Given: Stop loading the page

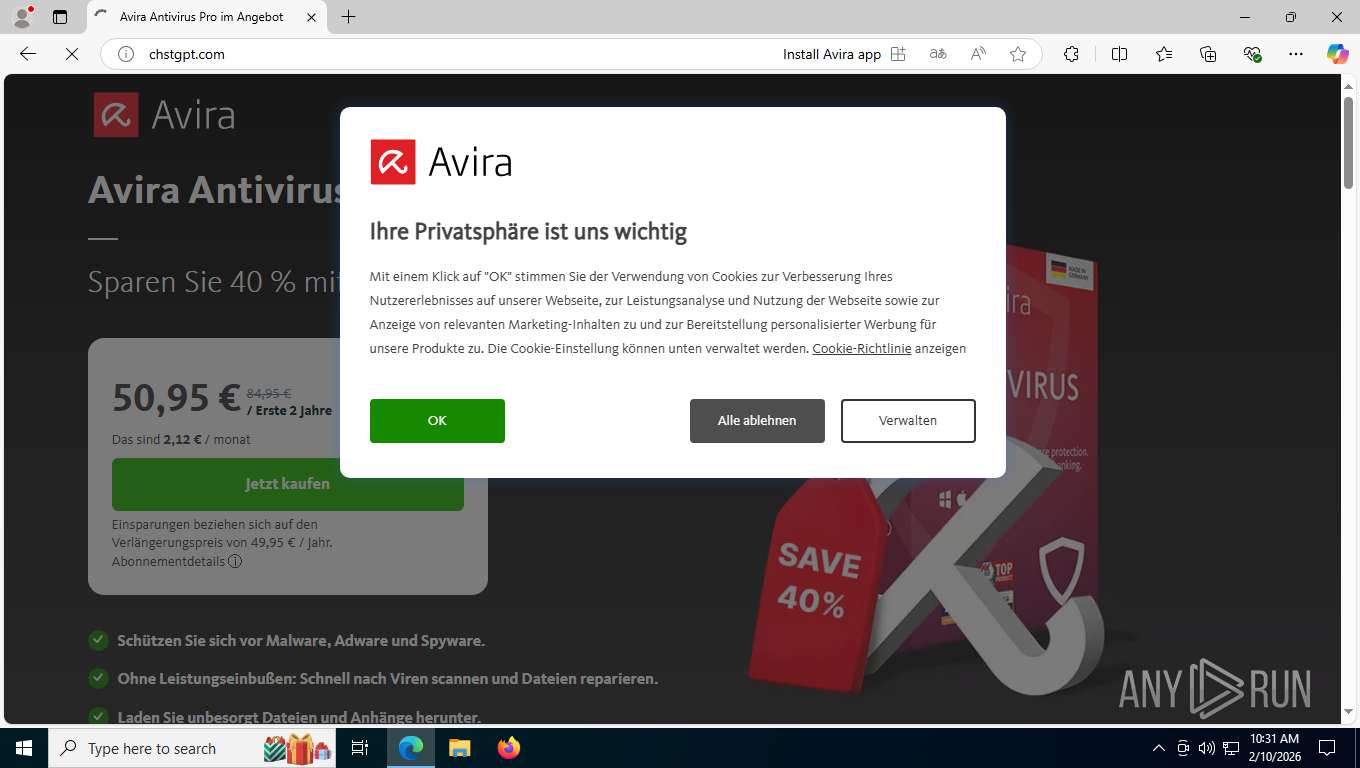Looking at the screenshot, I should coord(72,54).
